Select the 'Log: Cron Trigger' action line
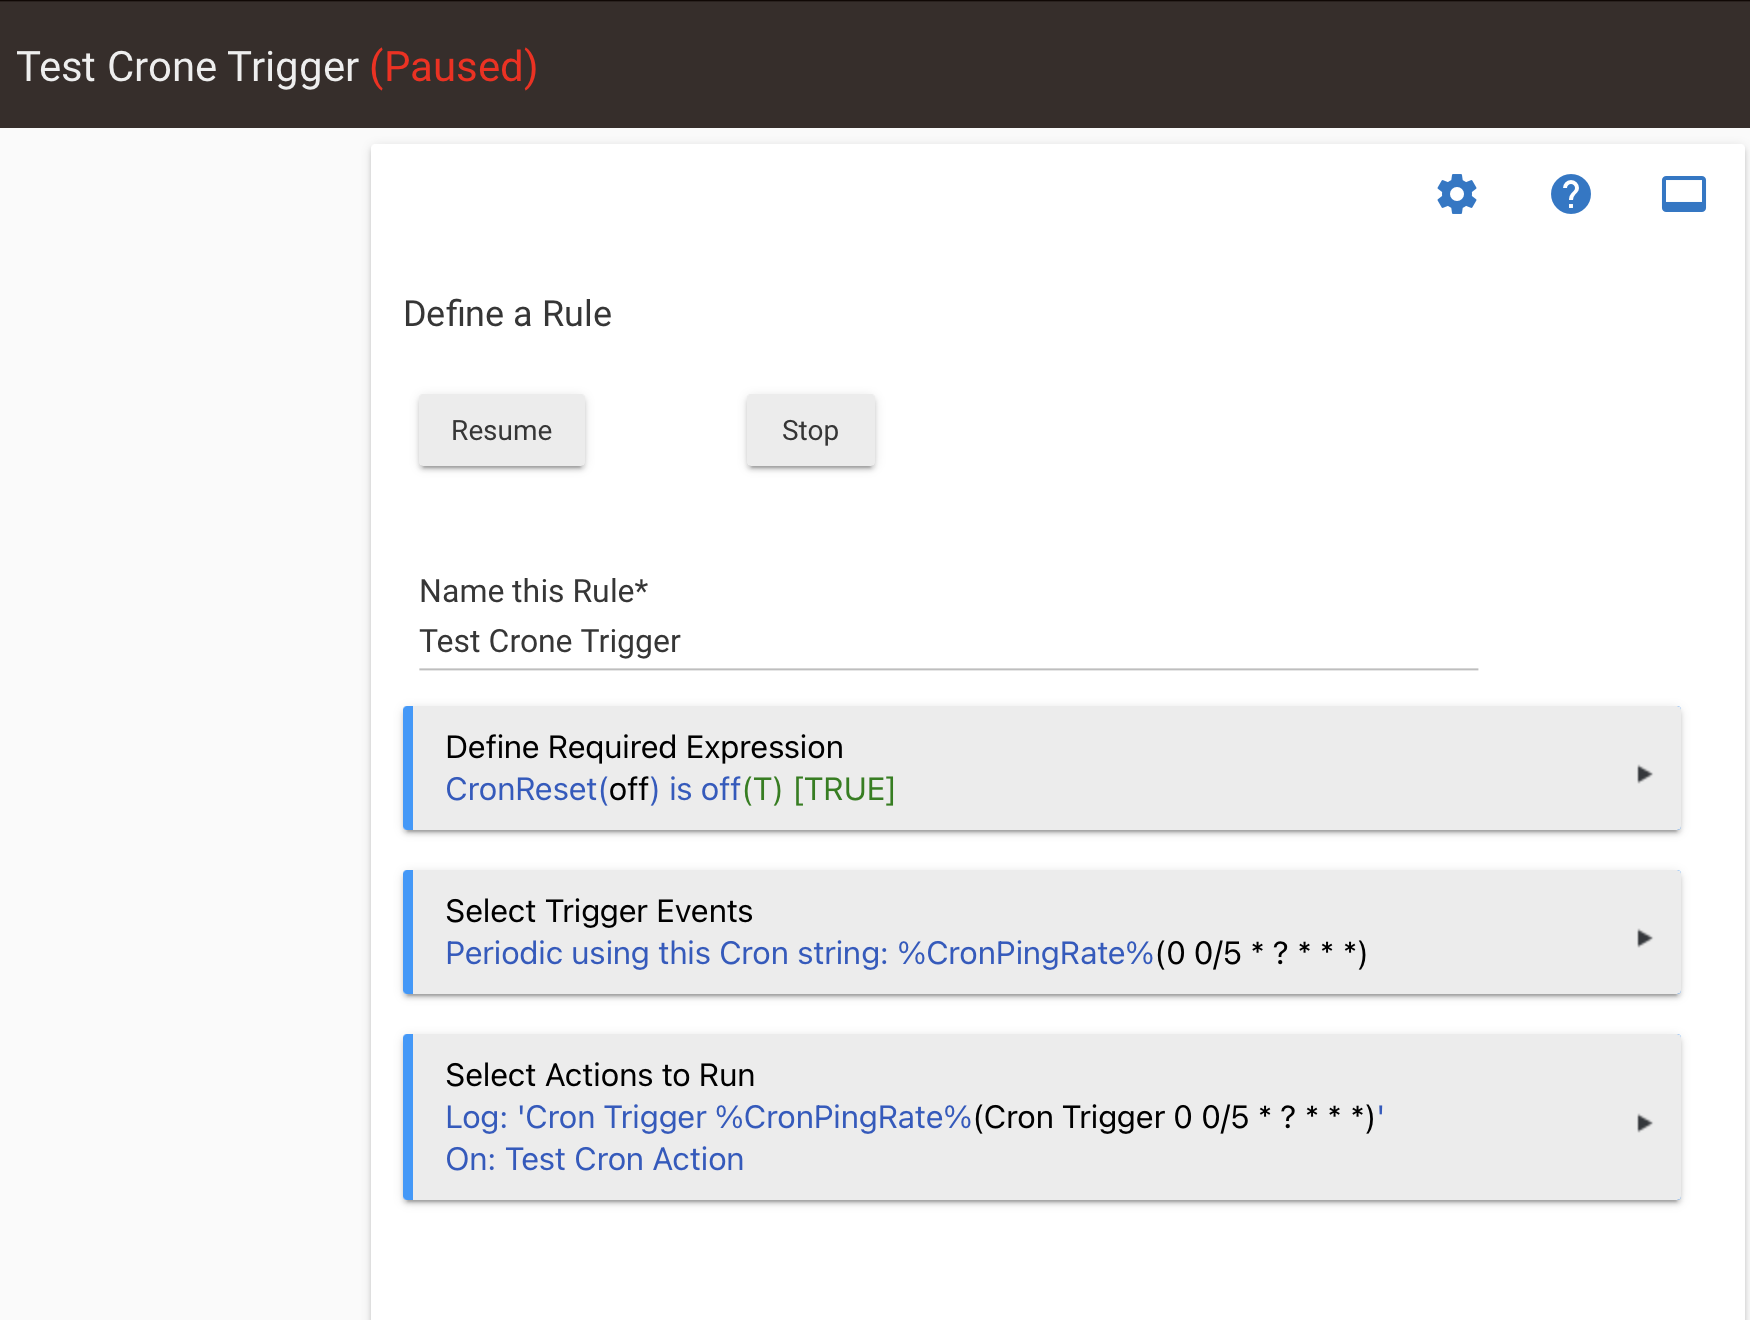The image size is (1750, 1320). point(913,1117)
